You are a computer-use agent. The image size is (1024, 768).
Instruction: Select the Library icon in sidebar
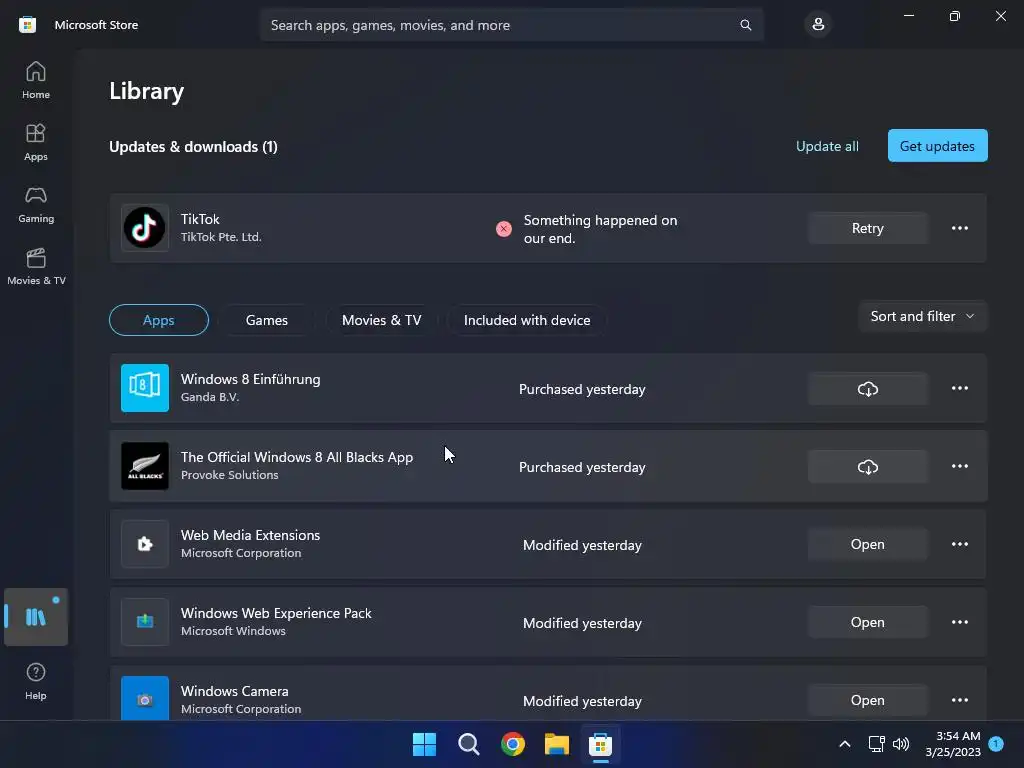(x=36, y=617)
